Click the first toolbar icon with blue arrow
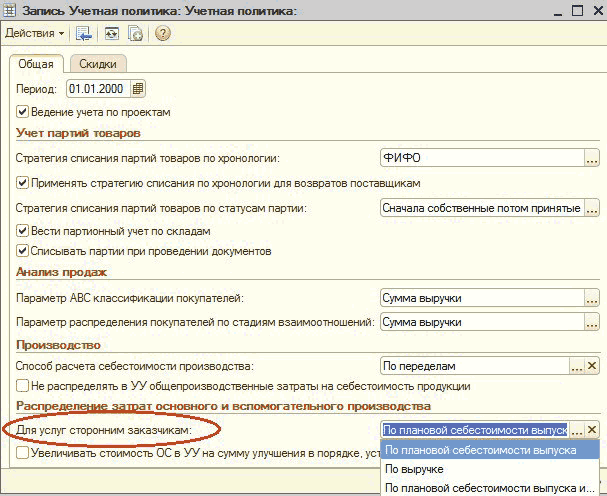This screenshot has height=496, width=607. coord(84,34)
